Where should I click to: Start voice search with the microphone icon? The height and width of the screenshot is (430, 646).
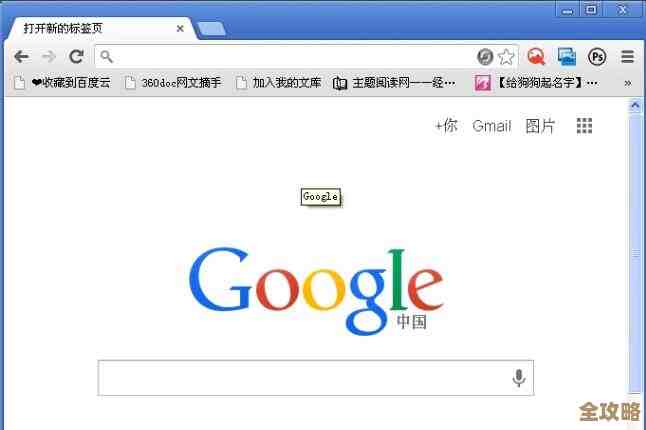[x=519, y=378]
